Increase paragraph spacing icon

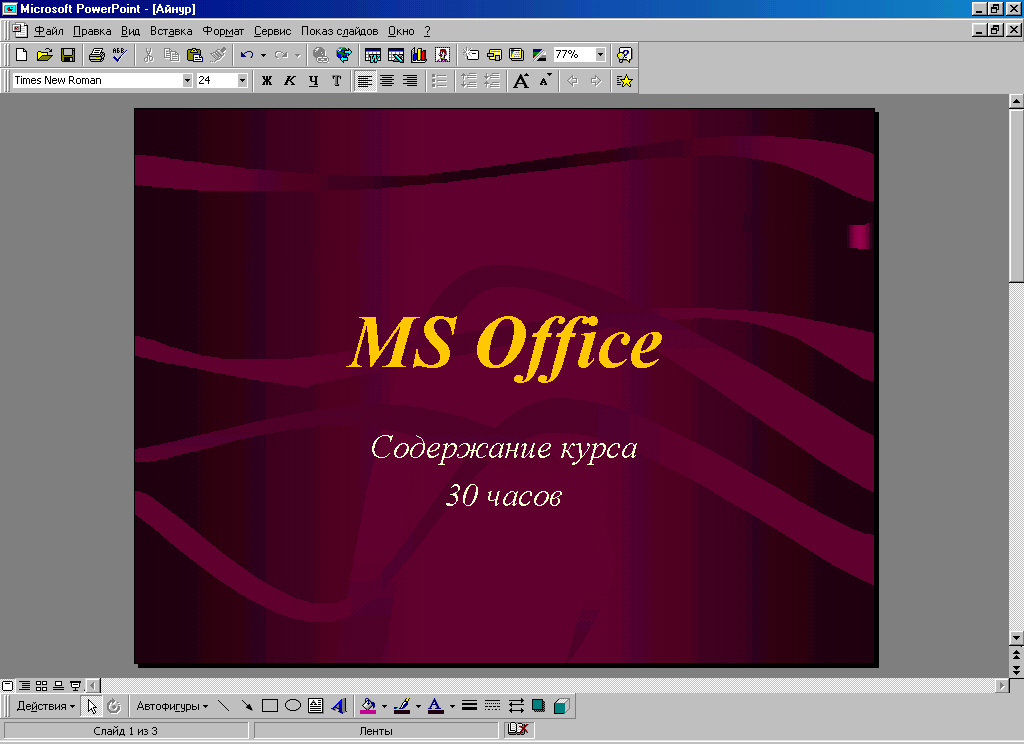pyautogui.click(x=469, y=80)
